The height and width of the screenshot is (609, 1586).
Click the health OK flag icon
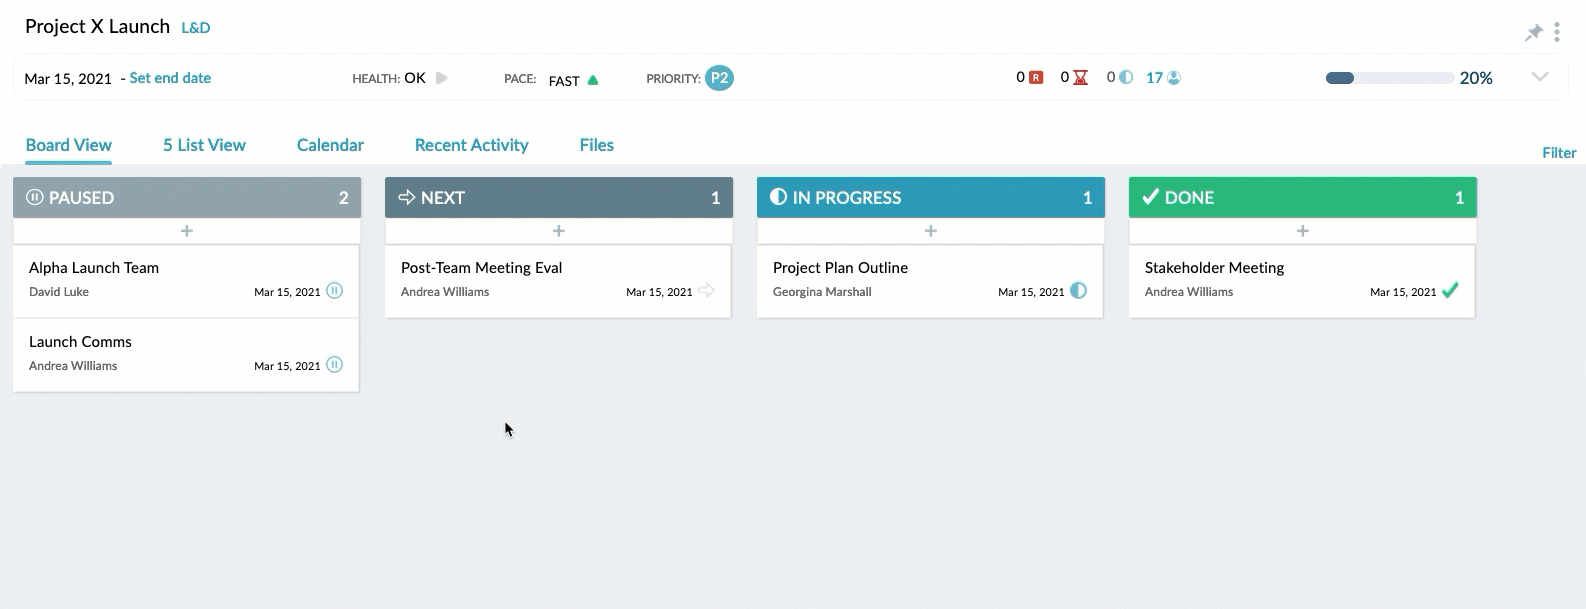pyautogui.click(x=441, y=78)
